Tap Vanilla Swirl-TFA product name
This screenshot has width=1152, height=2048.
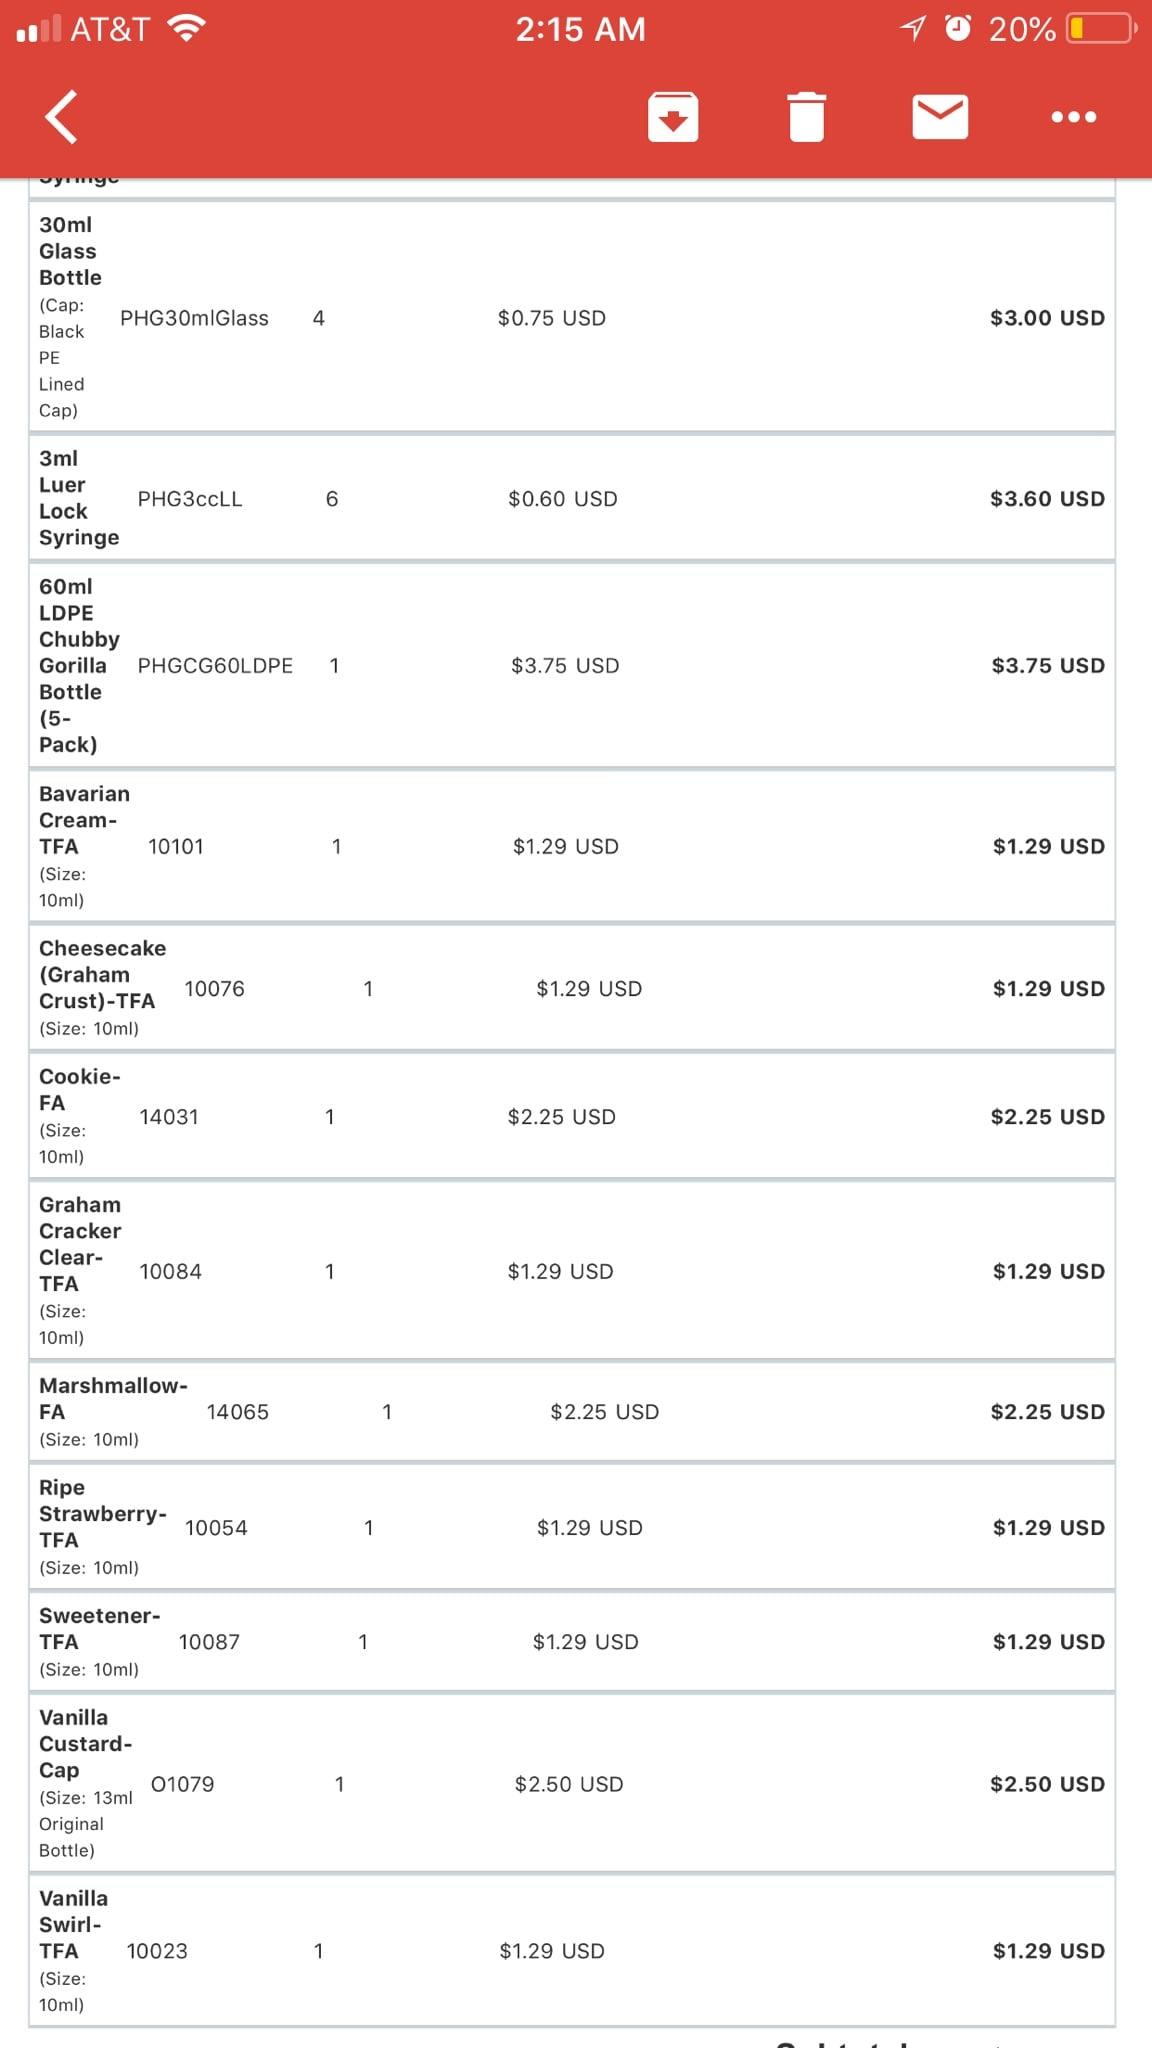coord(72,1924)
